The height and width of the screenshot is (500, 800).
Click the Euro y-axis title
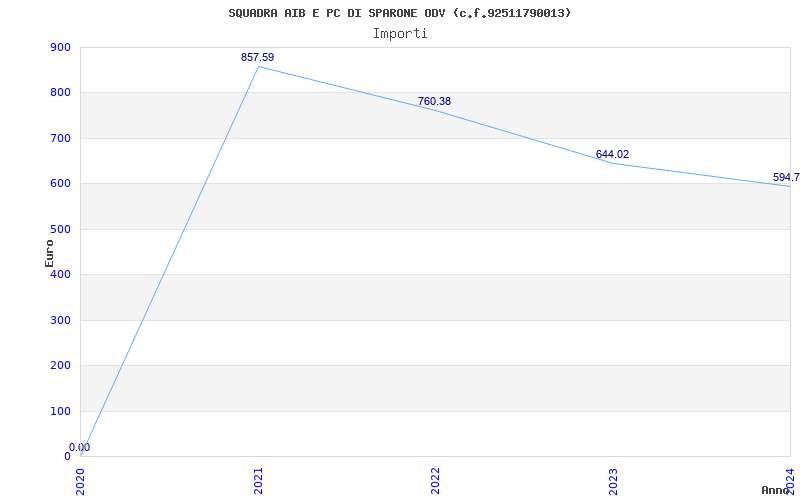tap(49, 253)
